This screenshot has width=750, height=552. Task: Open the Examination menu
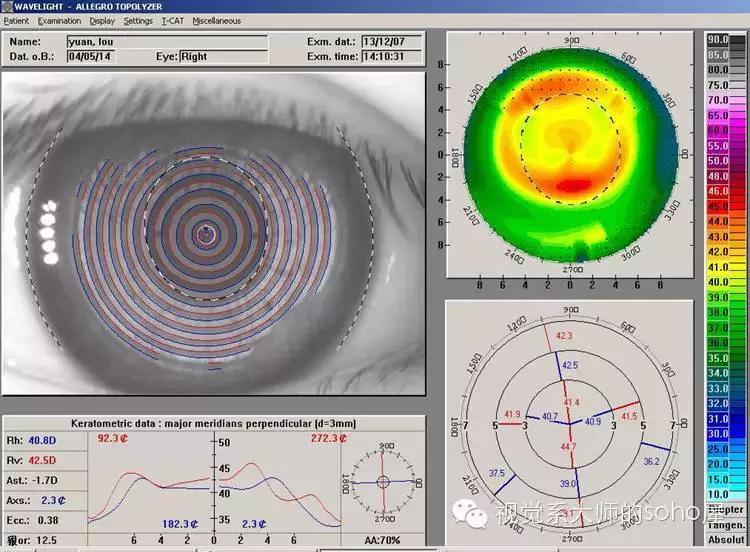pos(59,20)
